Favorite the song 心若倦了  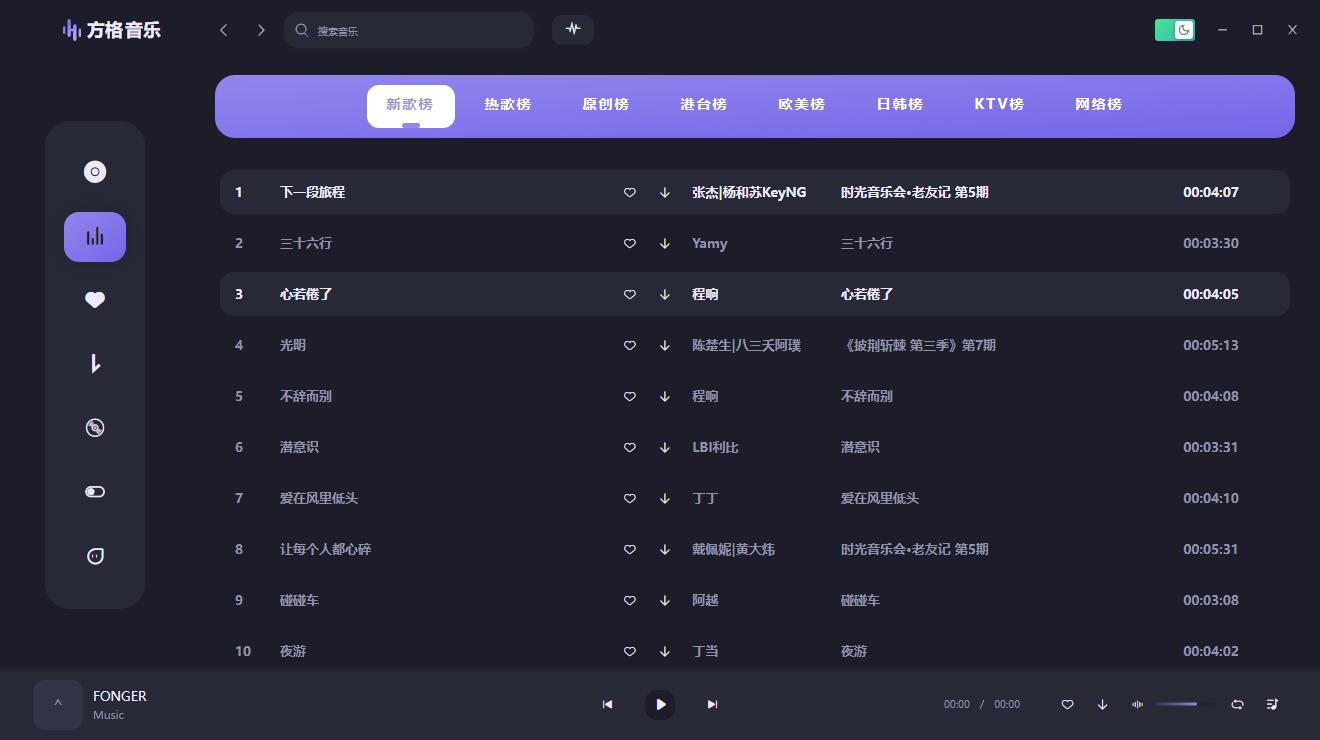pyautogui.click(x=630, y=294)
